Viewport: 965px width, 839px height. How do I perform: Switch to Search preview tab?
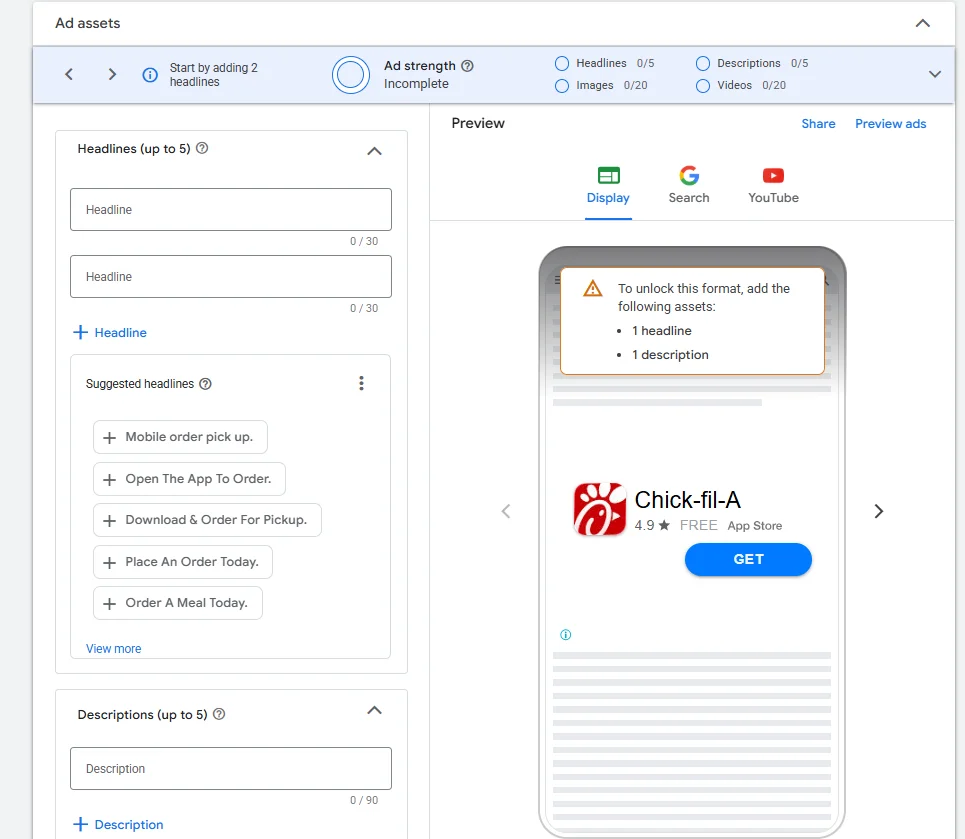click(689, 186)
